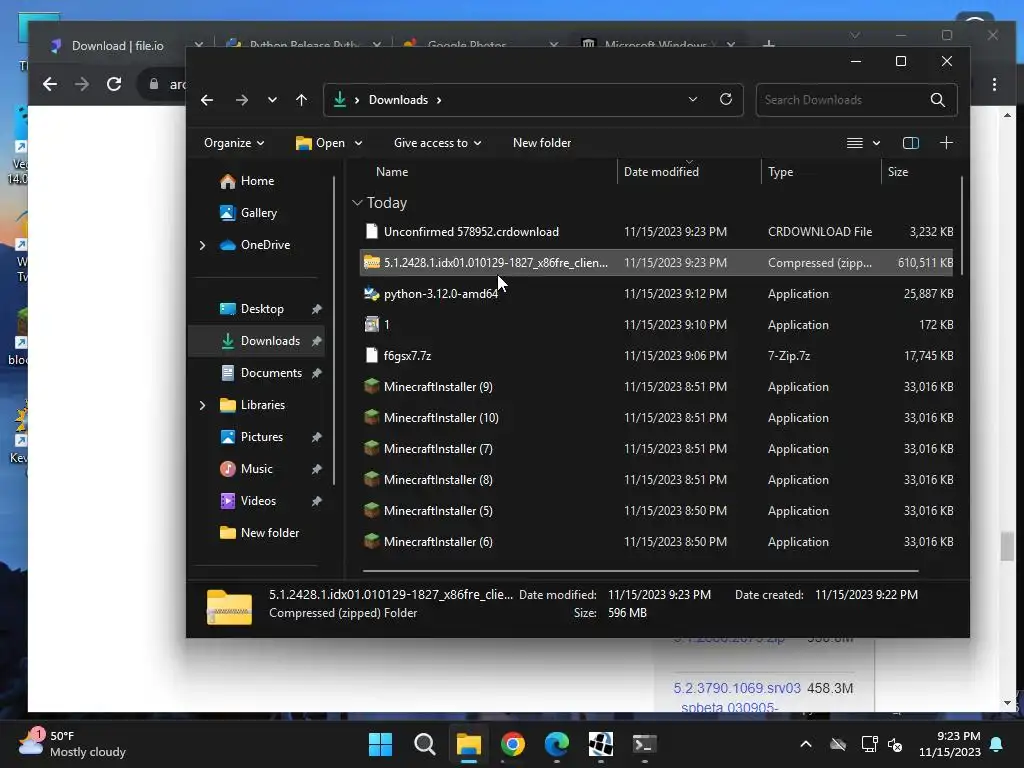Refresh the Downloads folder view
Viewport: 1024px width, 768px height.
tap(726, 99)
